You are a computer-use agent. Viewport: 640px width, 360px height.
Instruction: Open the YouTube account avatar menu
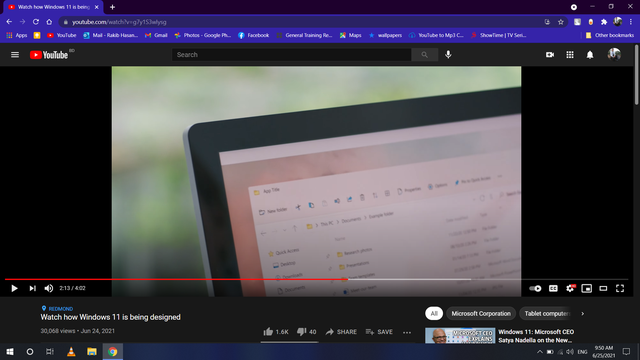point(614,54)
